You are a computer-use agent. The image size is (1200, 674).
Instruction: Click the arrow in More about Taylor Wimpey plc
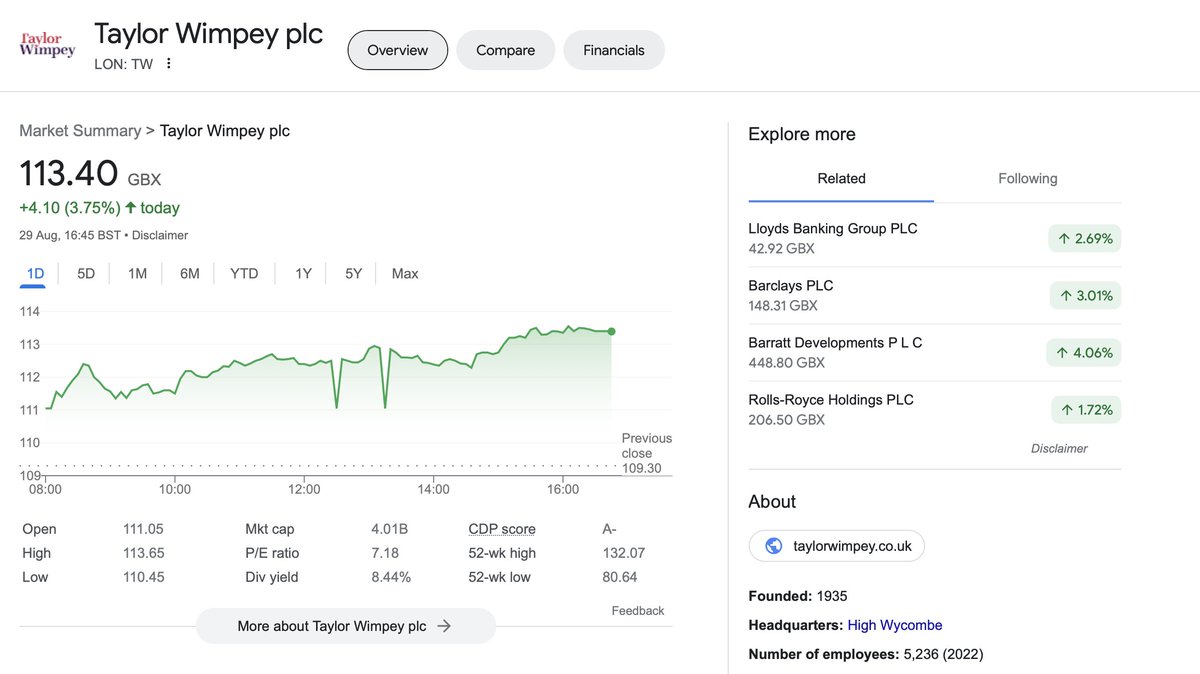coord(445,626)
